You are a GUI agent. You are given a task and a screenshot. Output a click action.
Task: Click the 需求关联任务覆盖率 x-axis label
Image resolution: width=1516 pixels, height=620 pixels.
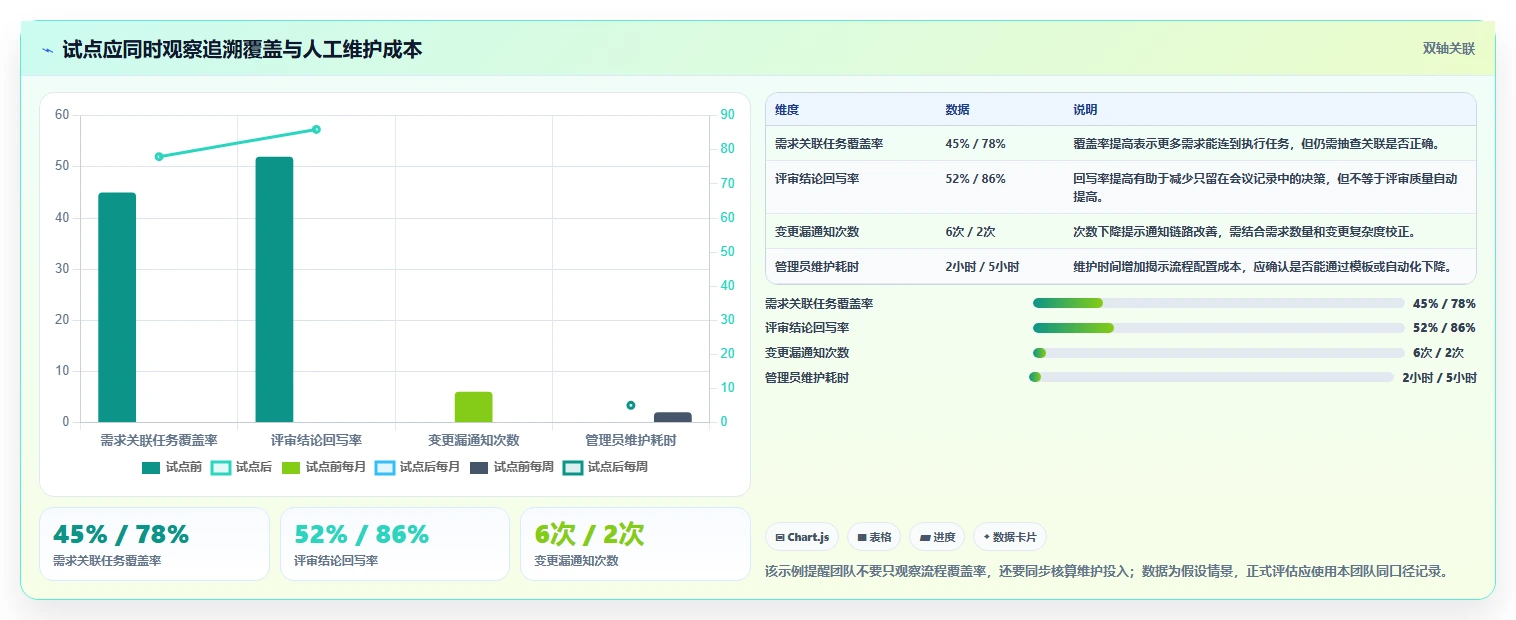(159, 440)
